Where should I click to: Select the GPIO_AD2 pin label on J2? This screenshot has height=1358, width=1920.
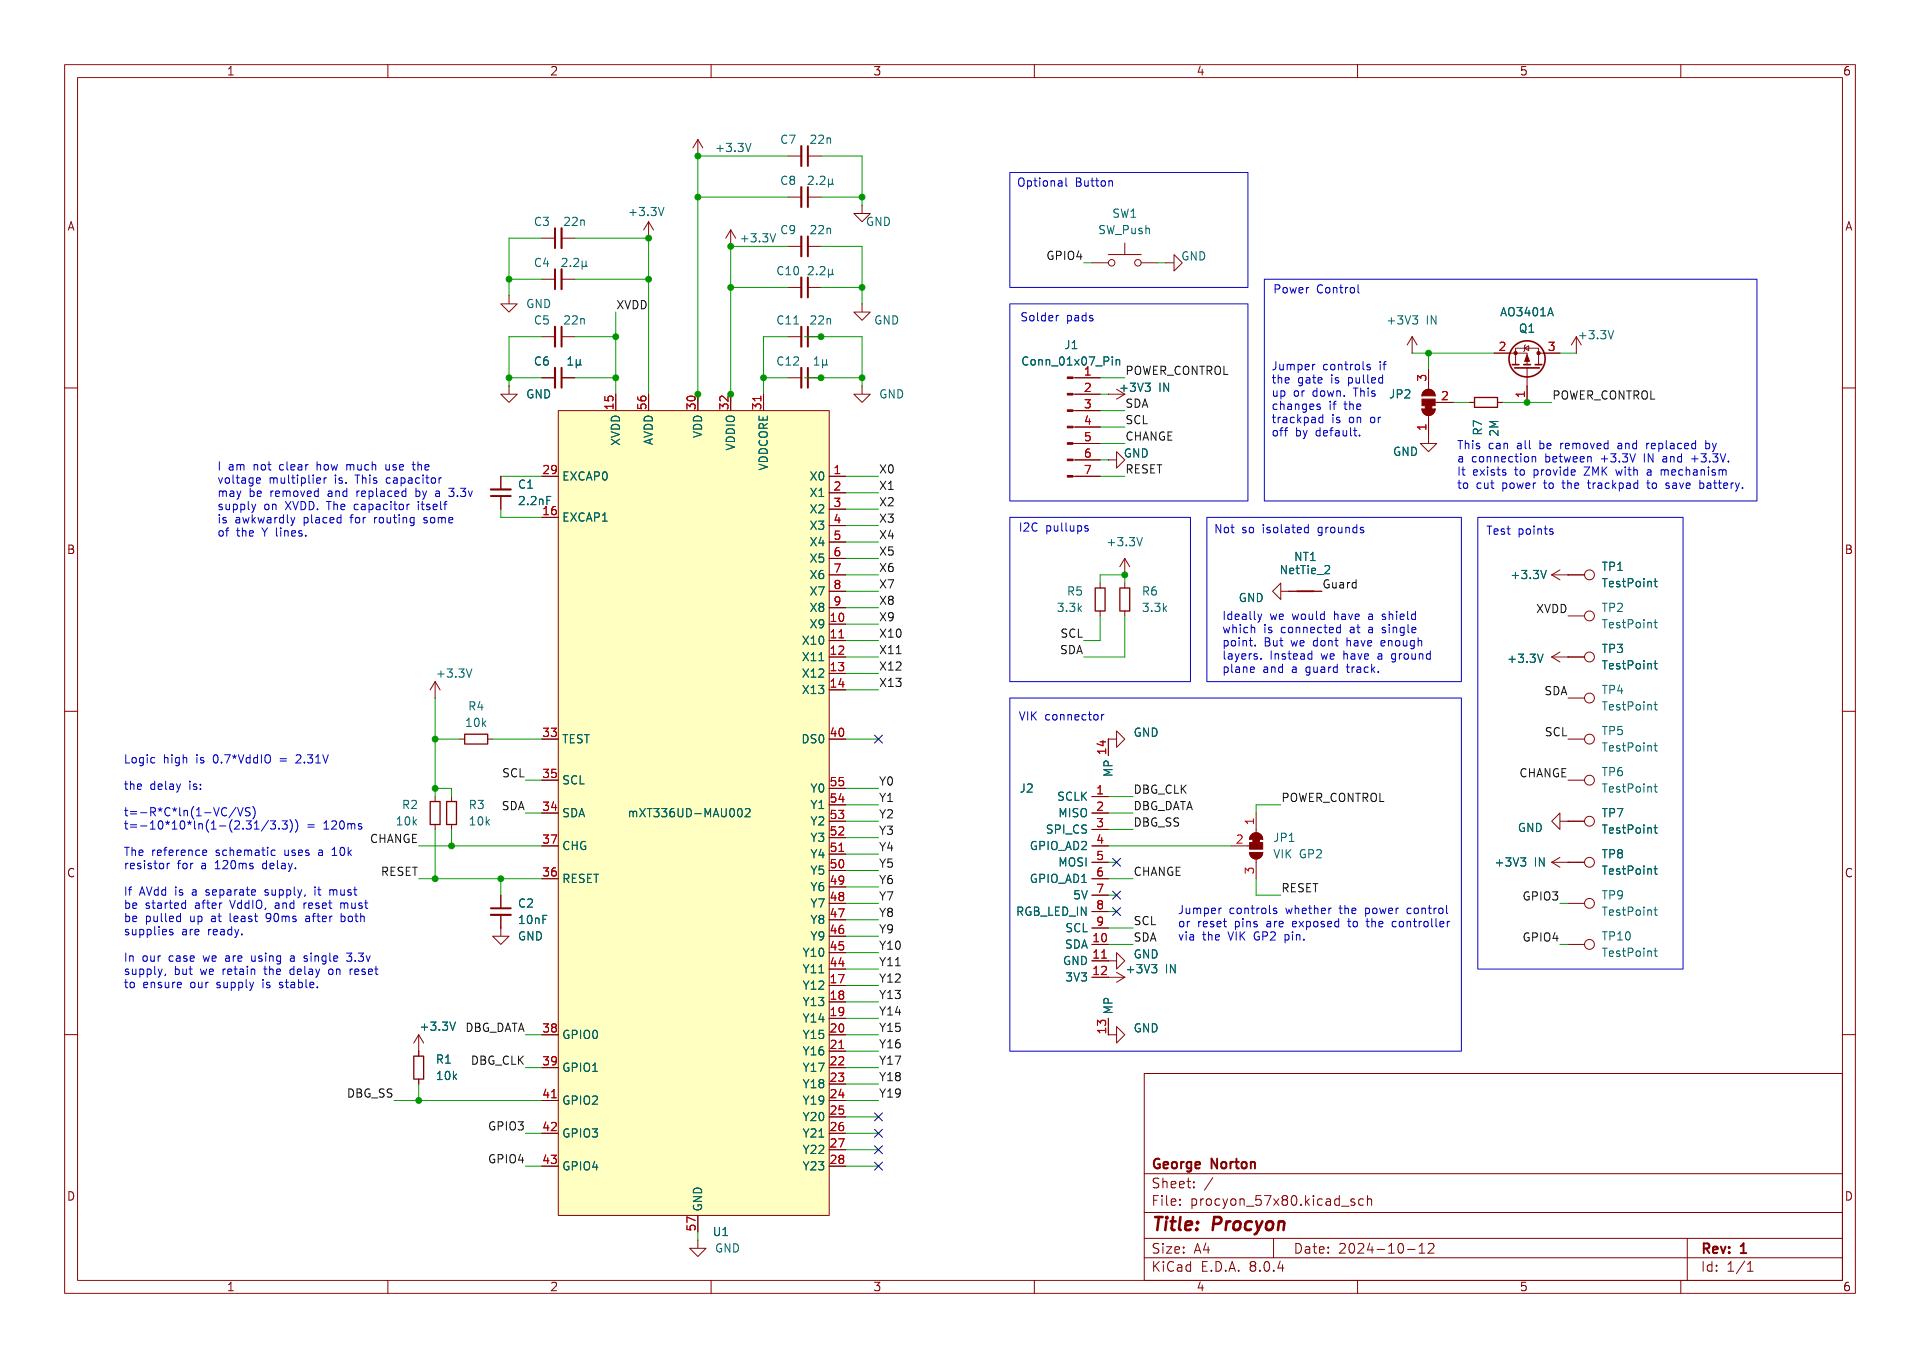pos(1058,846)
